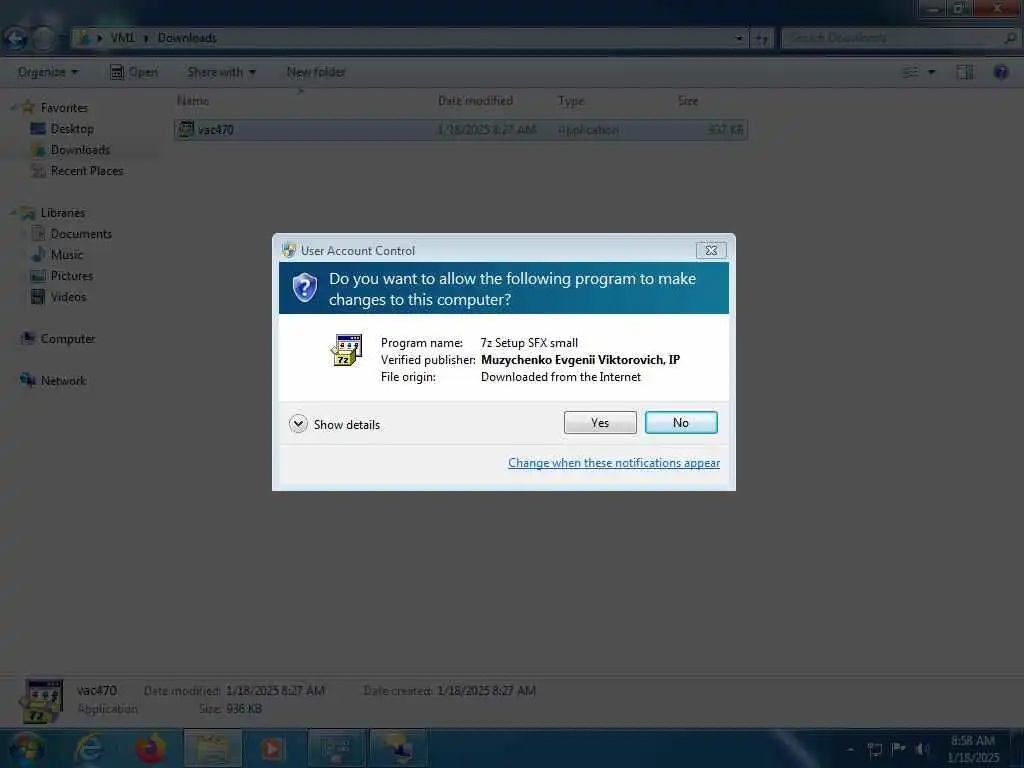Click the blue shield question icon in UAC banner

click(x=304, y=287)
